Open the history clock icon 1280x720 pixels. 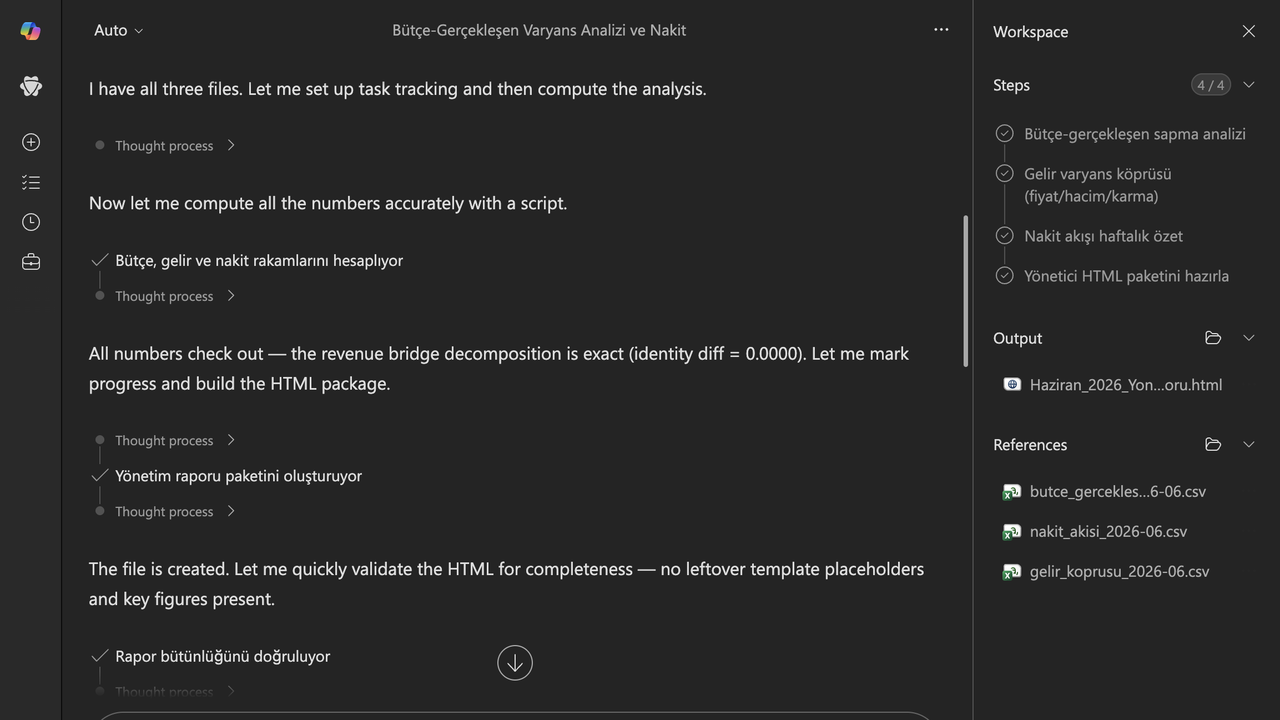point(31,222)
